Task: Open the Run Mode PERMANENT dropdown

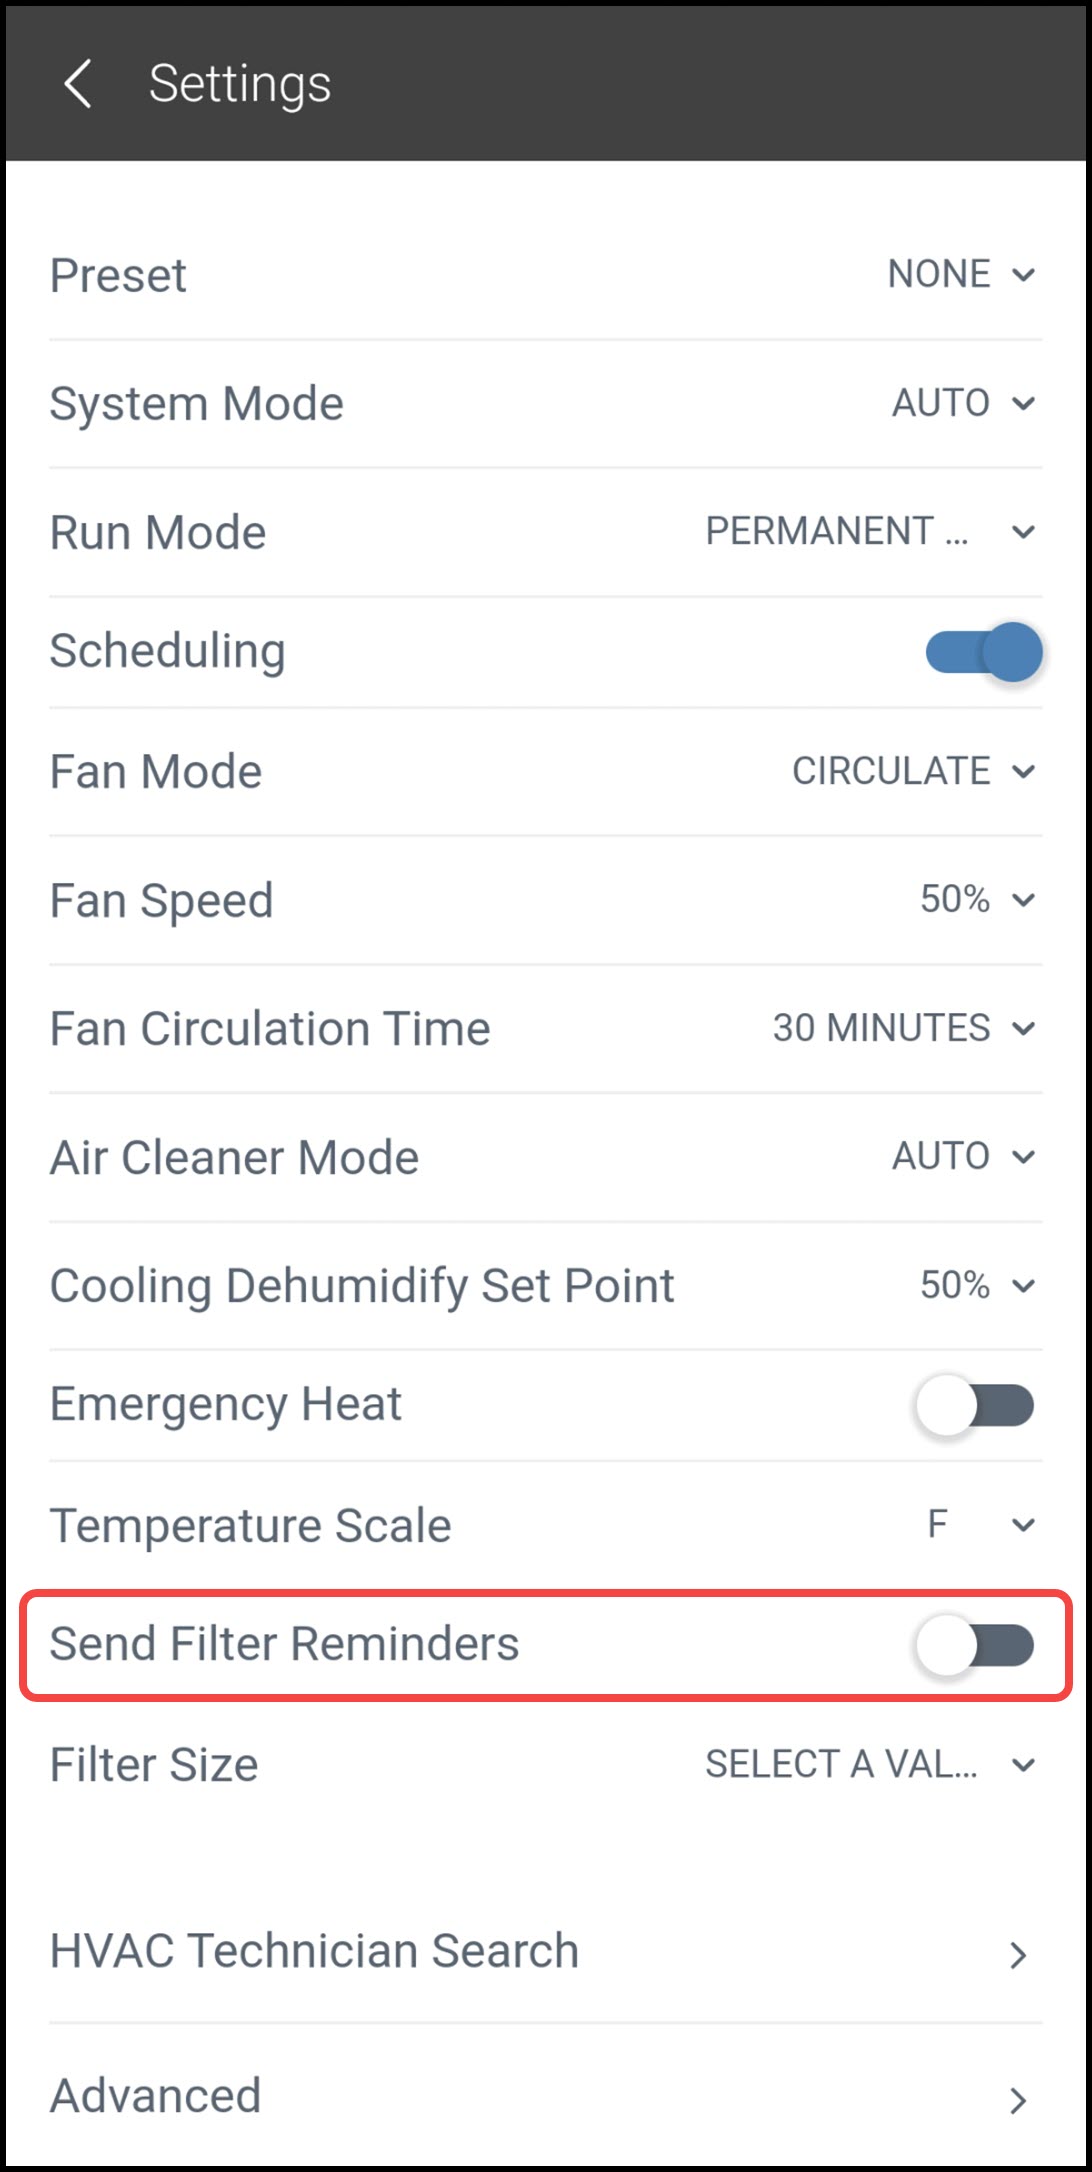Action: pos(870,531)
